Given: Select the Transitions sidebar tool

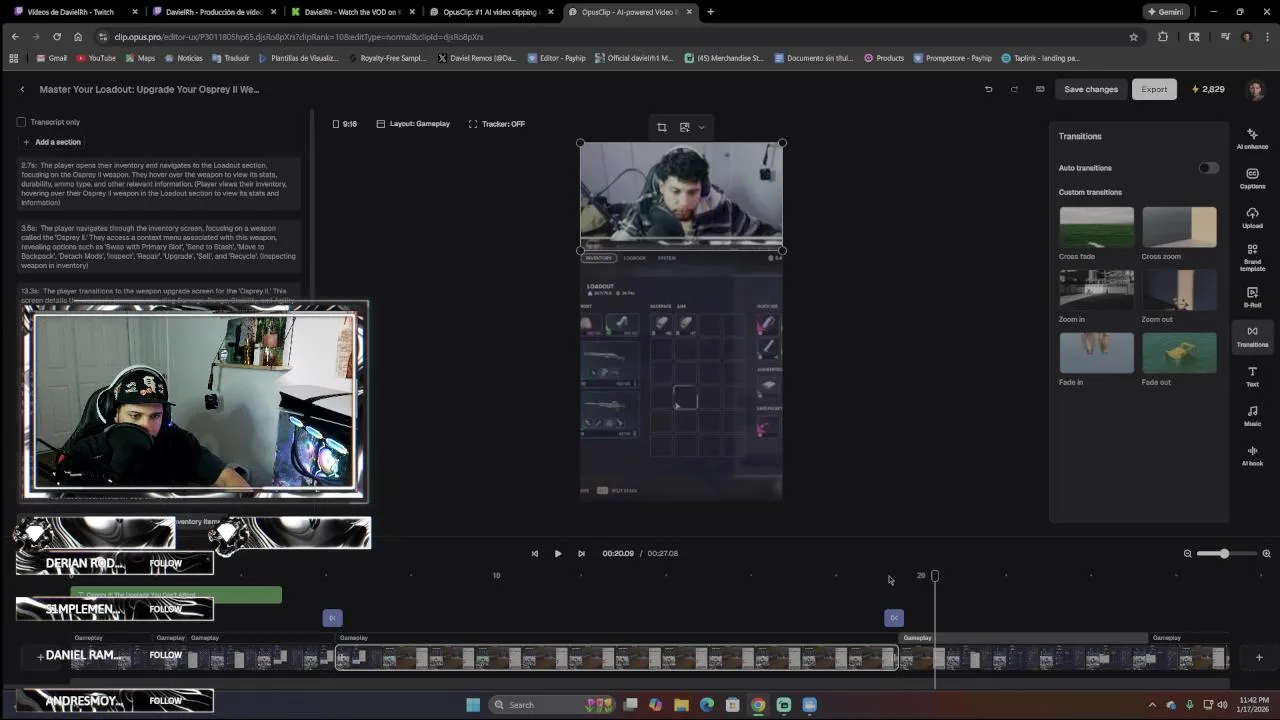Looking at the screenshot, I should pyautogui.click(x=1252, y=336).
